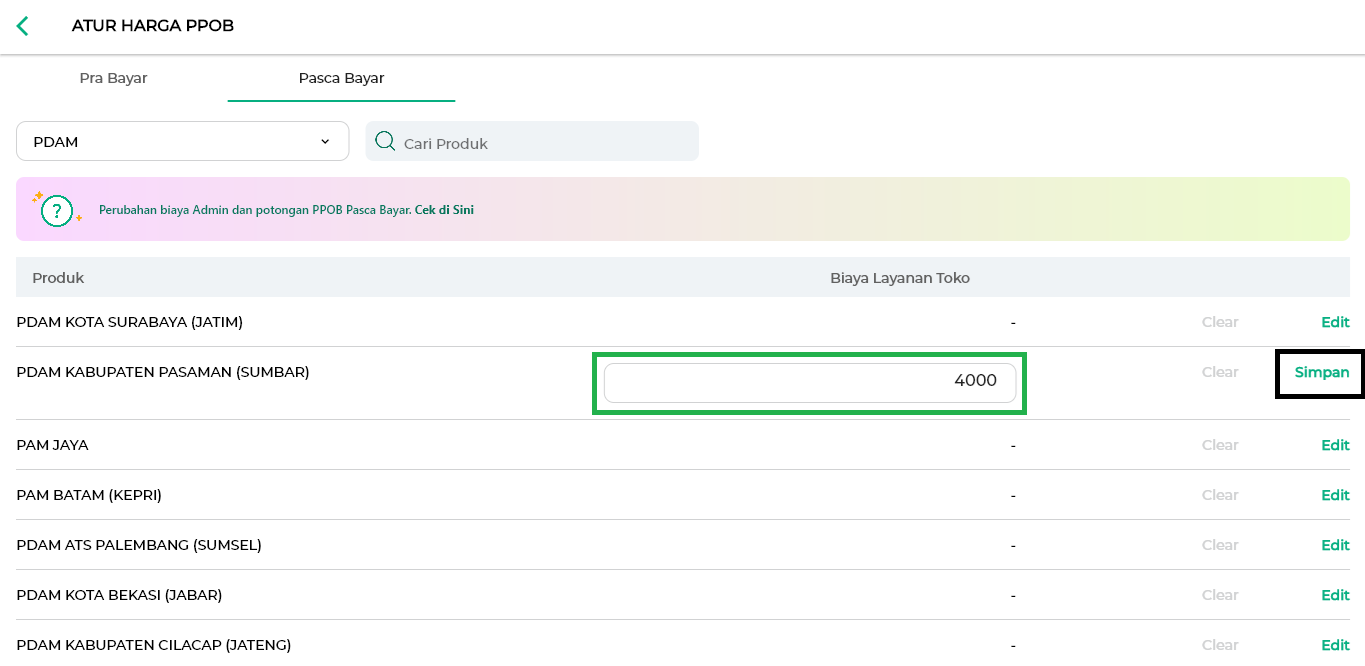Edit PAM Jaya service fee

point(1335,445)
